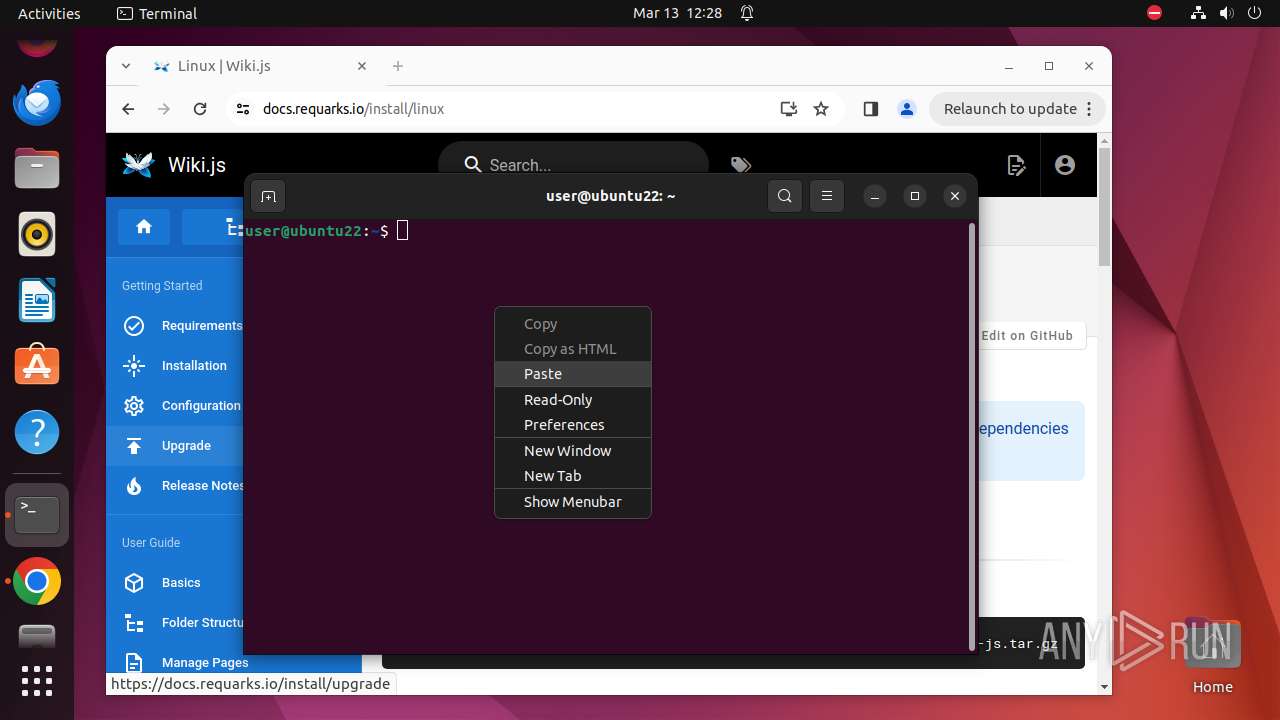Close the Linux | Wiki.js tab
Viewport: 1280px width, 720px height.
click(x=362, y=66)
